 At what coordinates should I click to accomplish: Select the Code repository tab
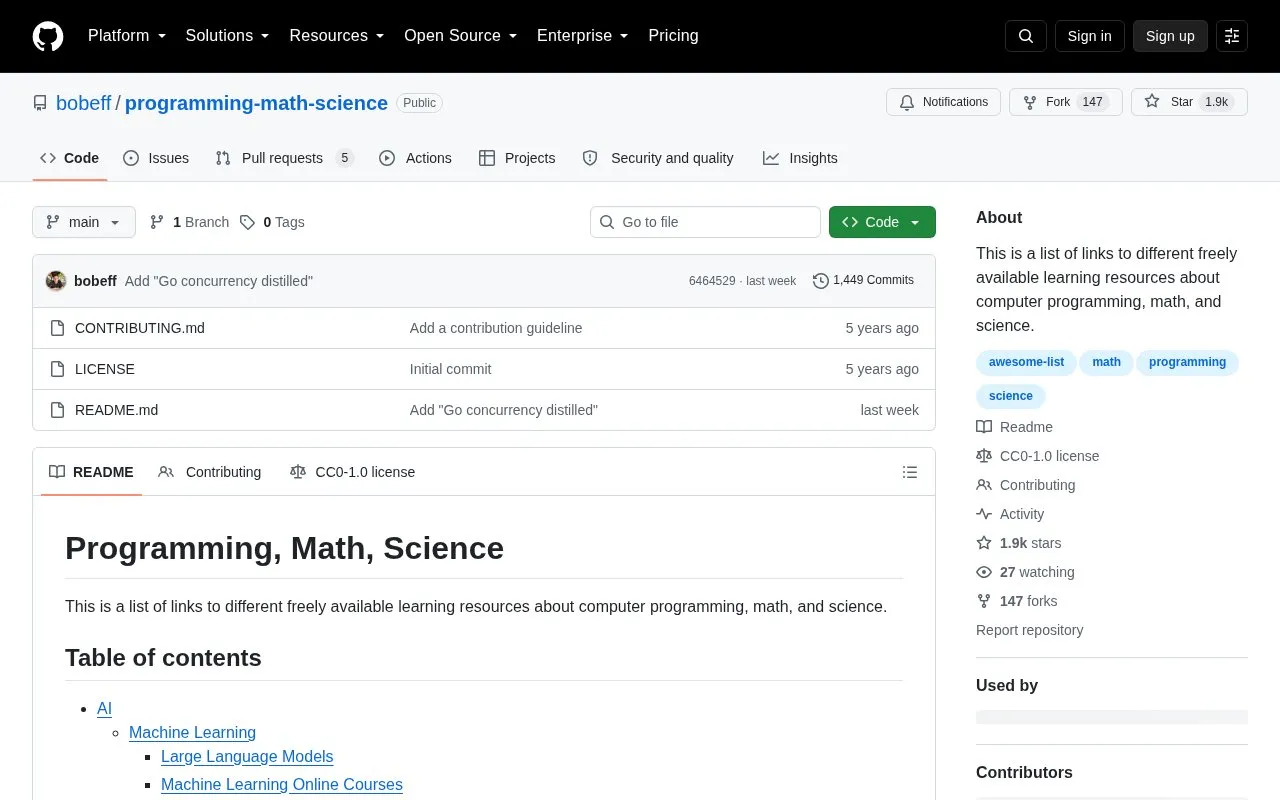70,158
